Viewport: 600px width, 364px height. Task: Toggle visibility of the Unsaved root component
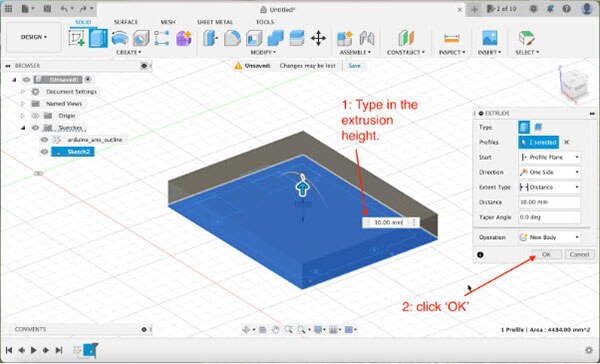pyautogui.click(x=26, y=80)
